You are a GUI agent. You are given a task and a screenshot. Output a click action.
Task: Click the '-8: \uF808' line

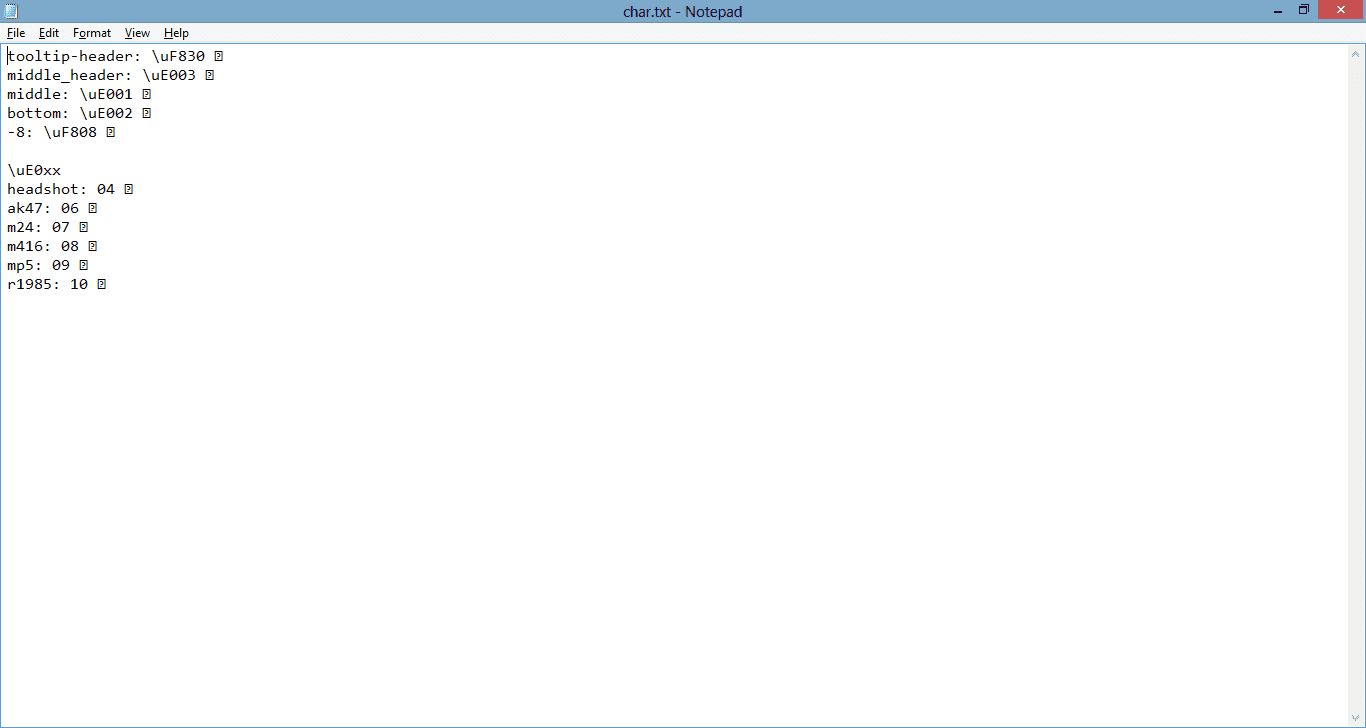tap(61, 132)
